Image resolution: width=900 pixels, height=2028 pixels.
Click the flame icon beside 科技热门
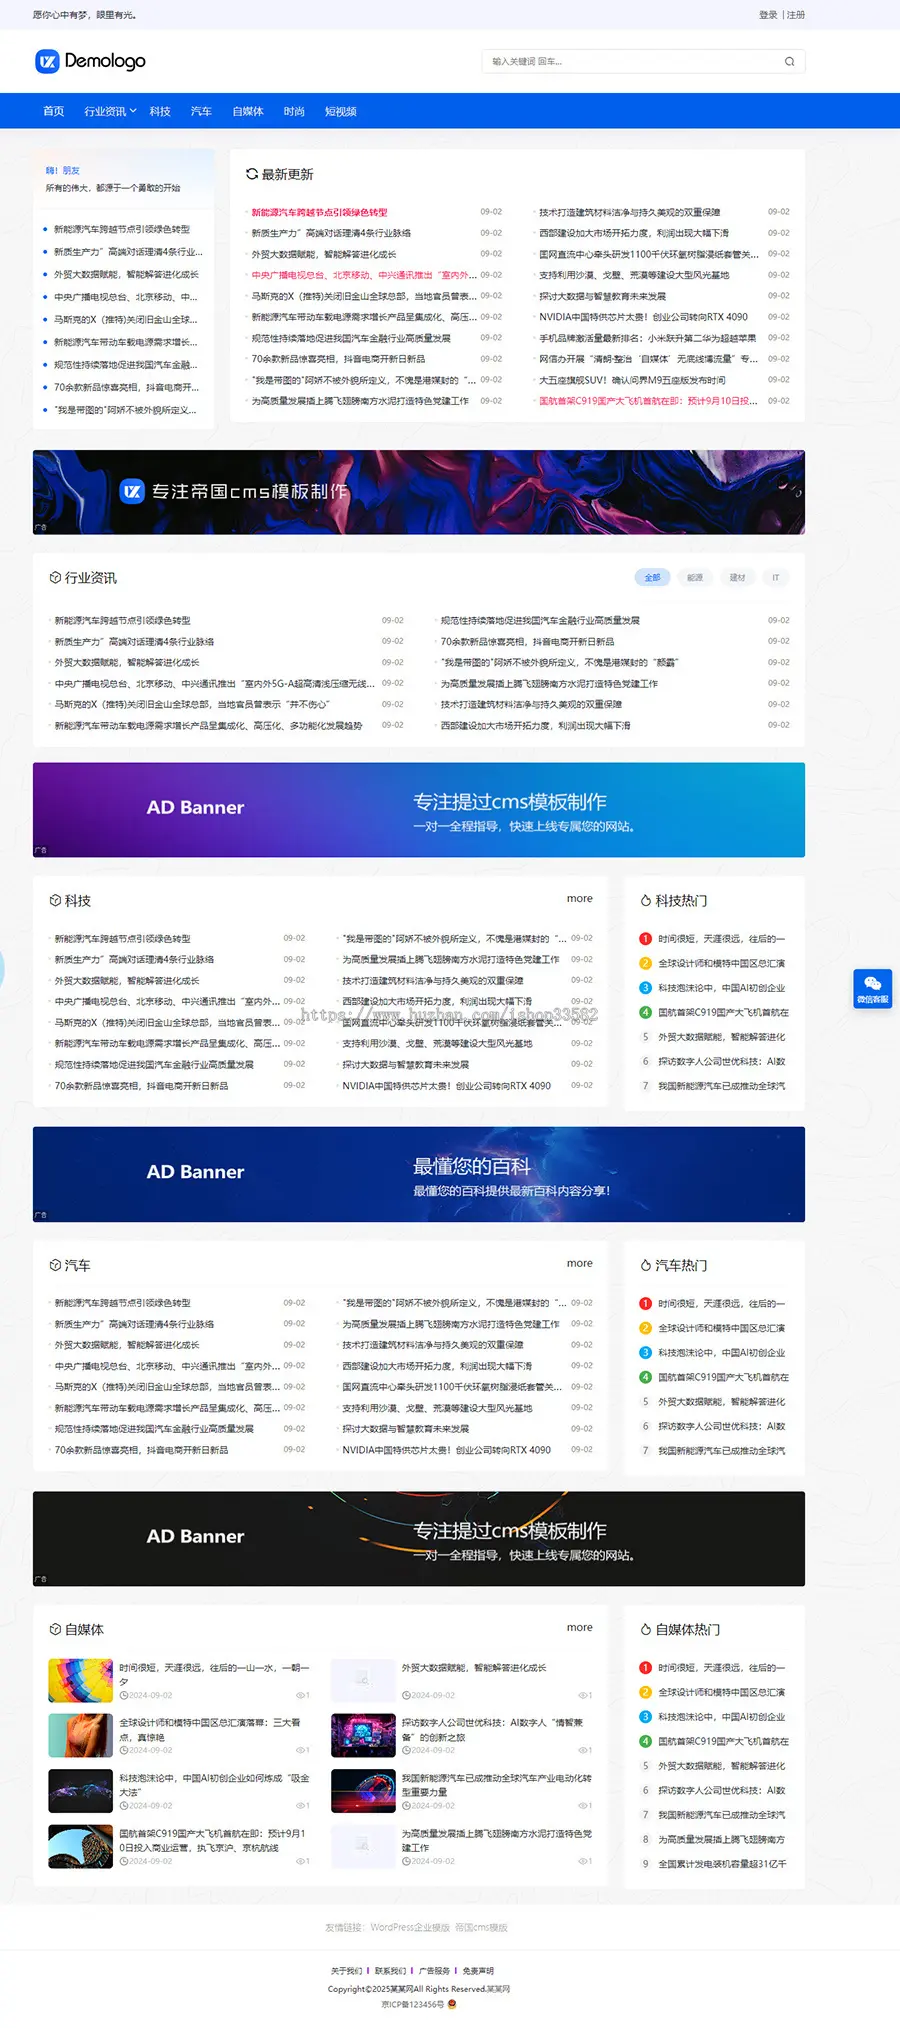(646, 901)
